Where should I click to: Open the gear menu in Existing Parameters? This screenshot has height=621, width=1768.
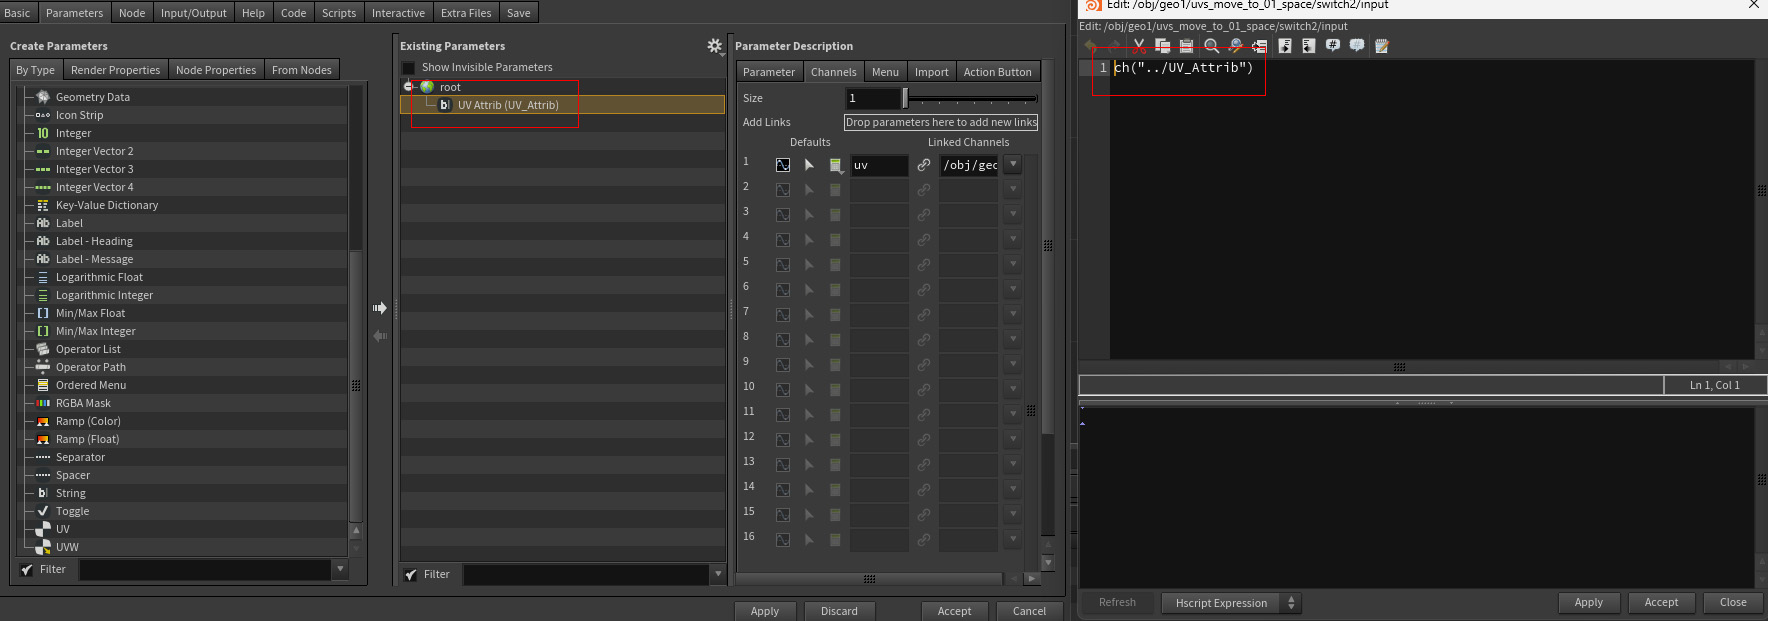[x=714, y=46]
